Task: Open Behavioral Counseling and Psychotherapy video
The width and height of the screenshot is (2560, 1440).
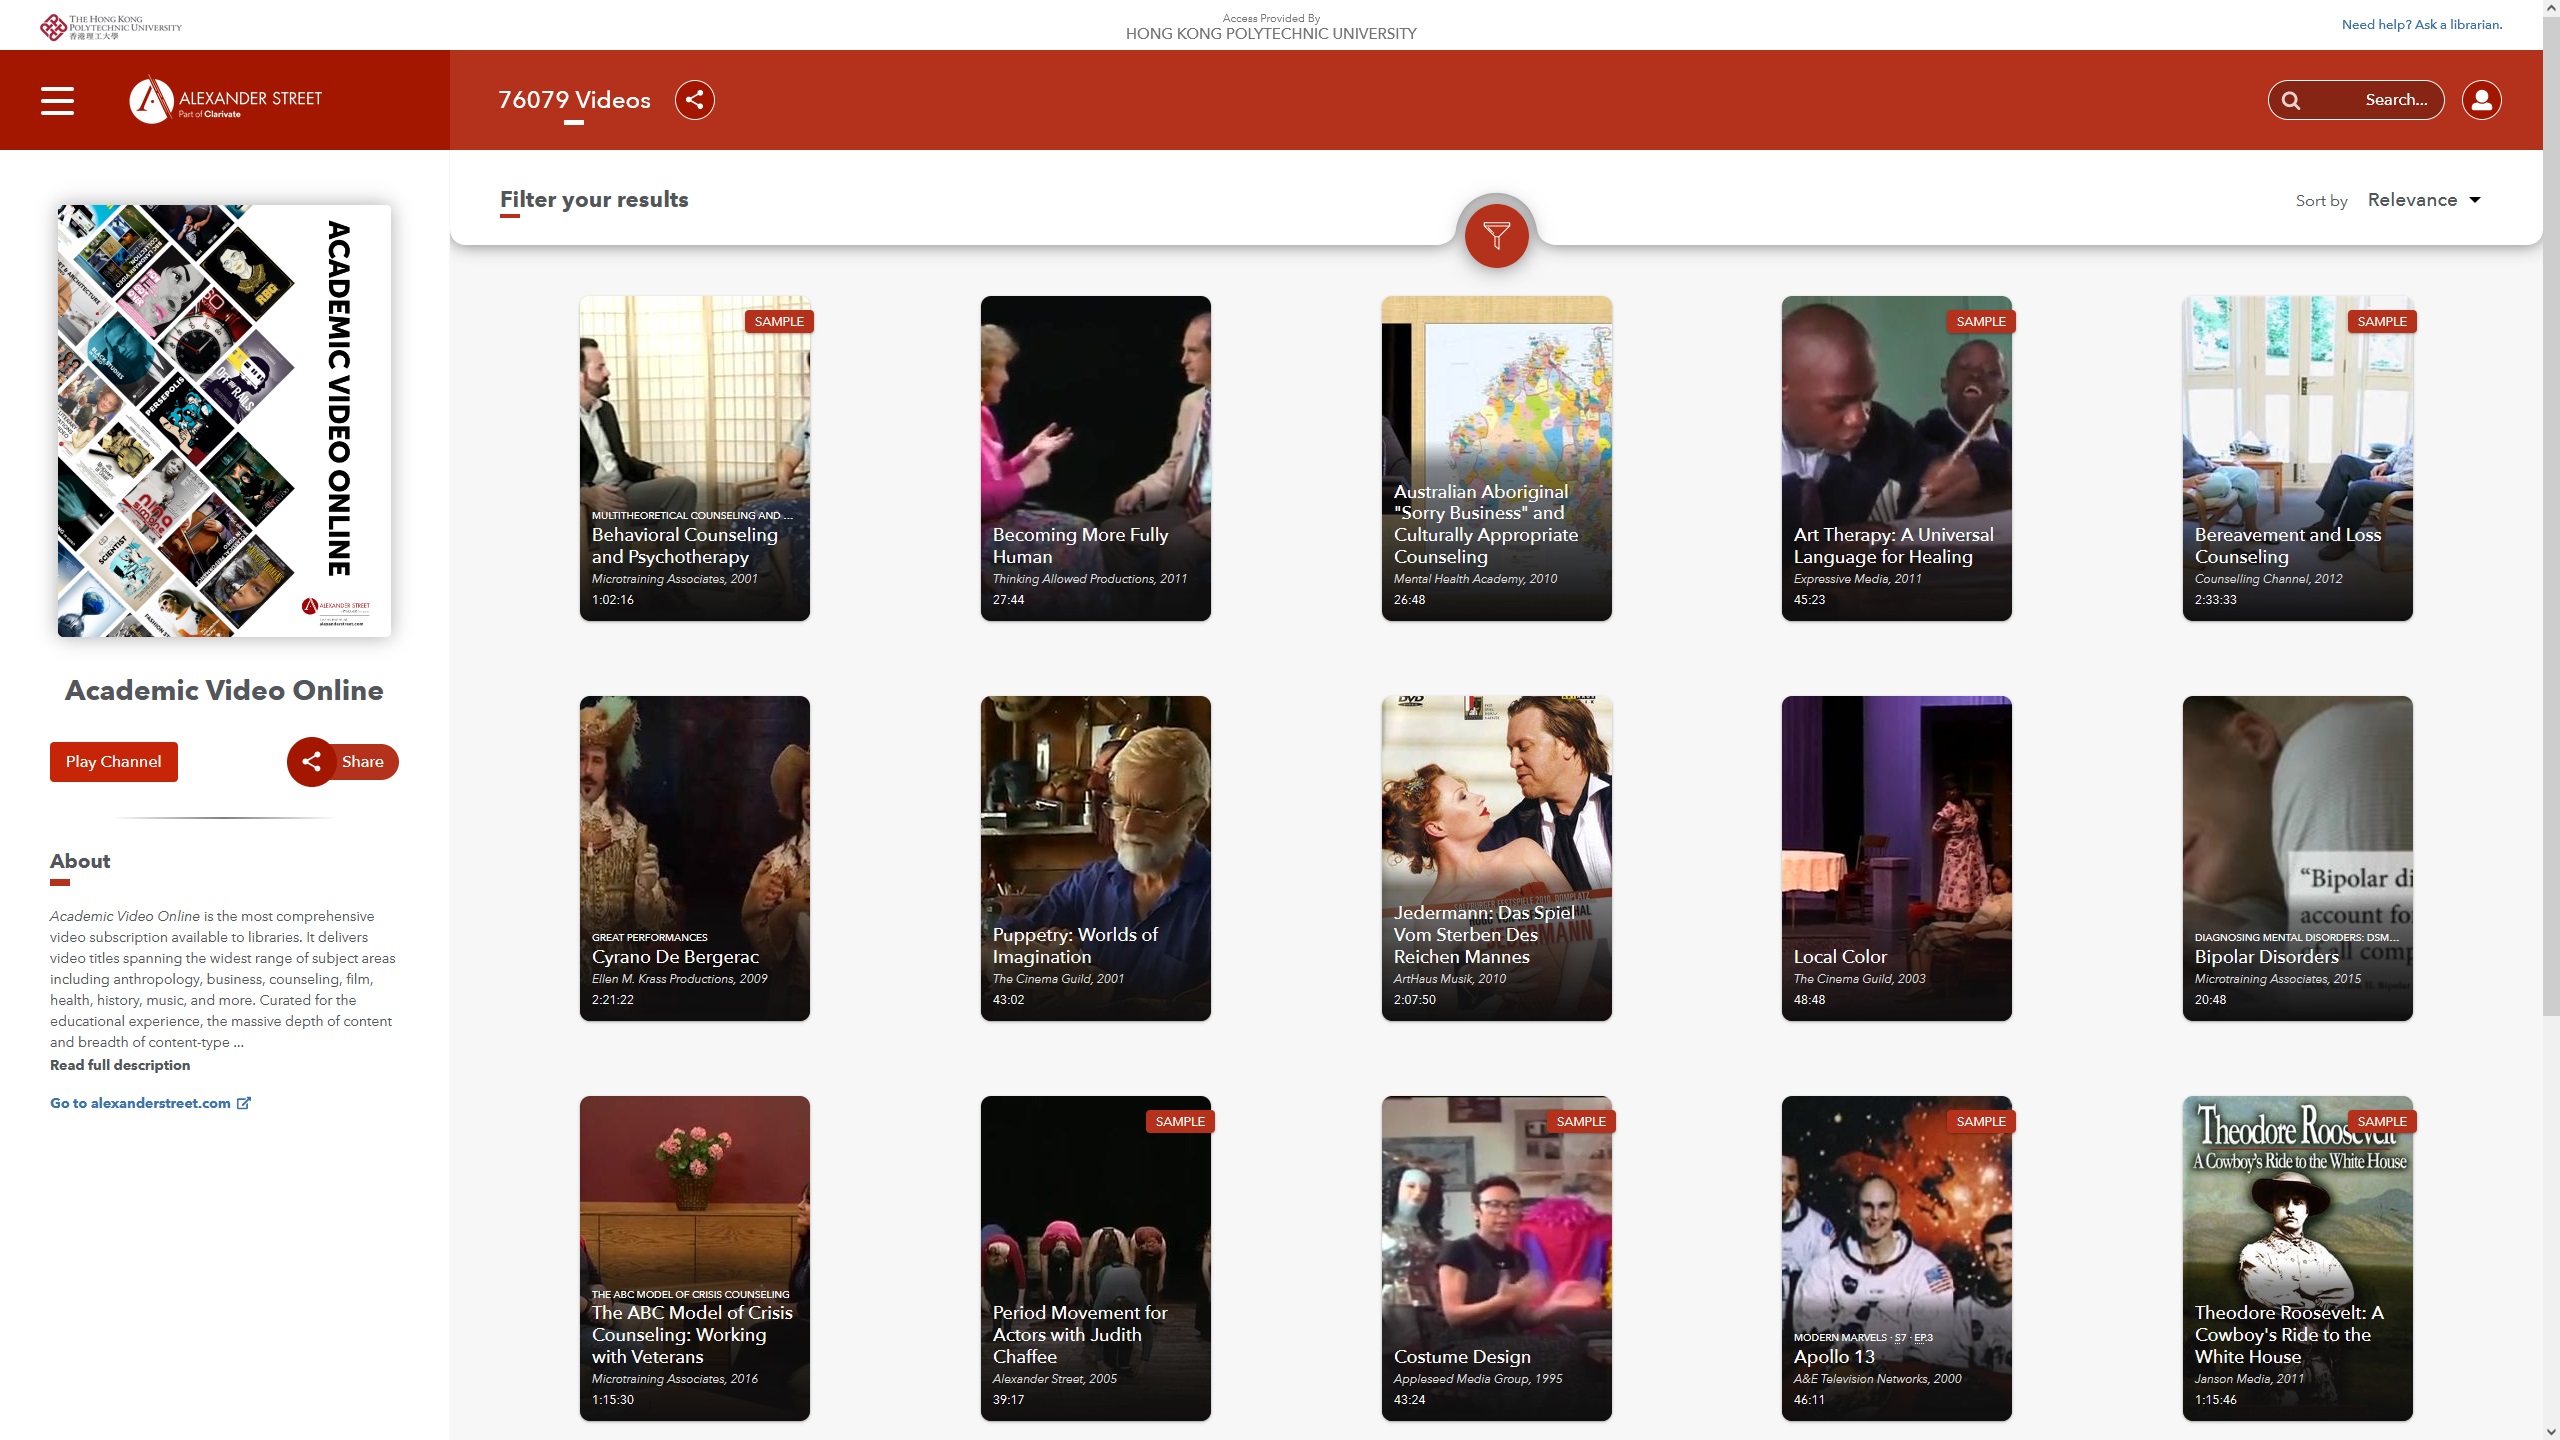Action: (695, 458)
